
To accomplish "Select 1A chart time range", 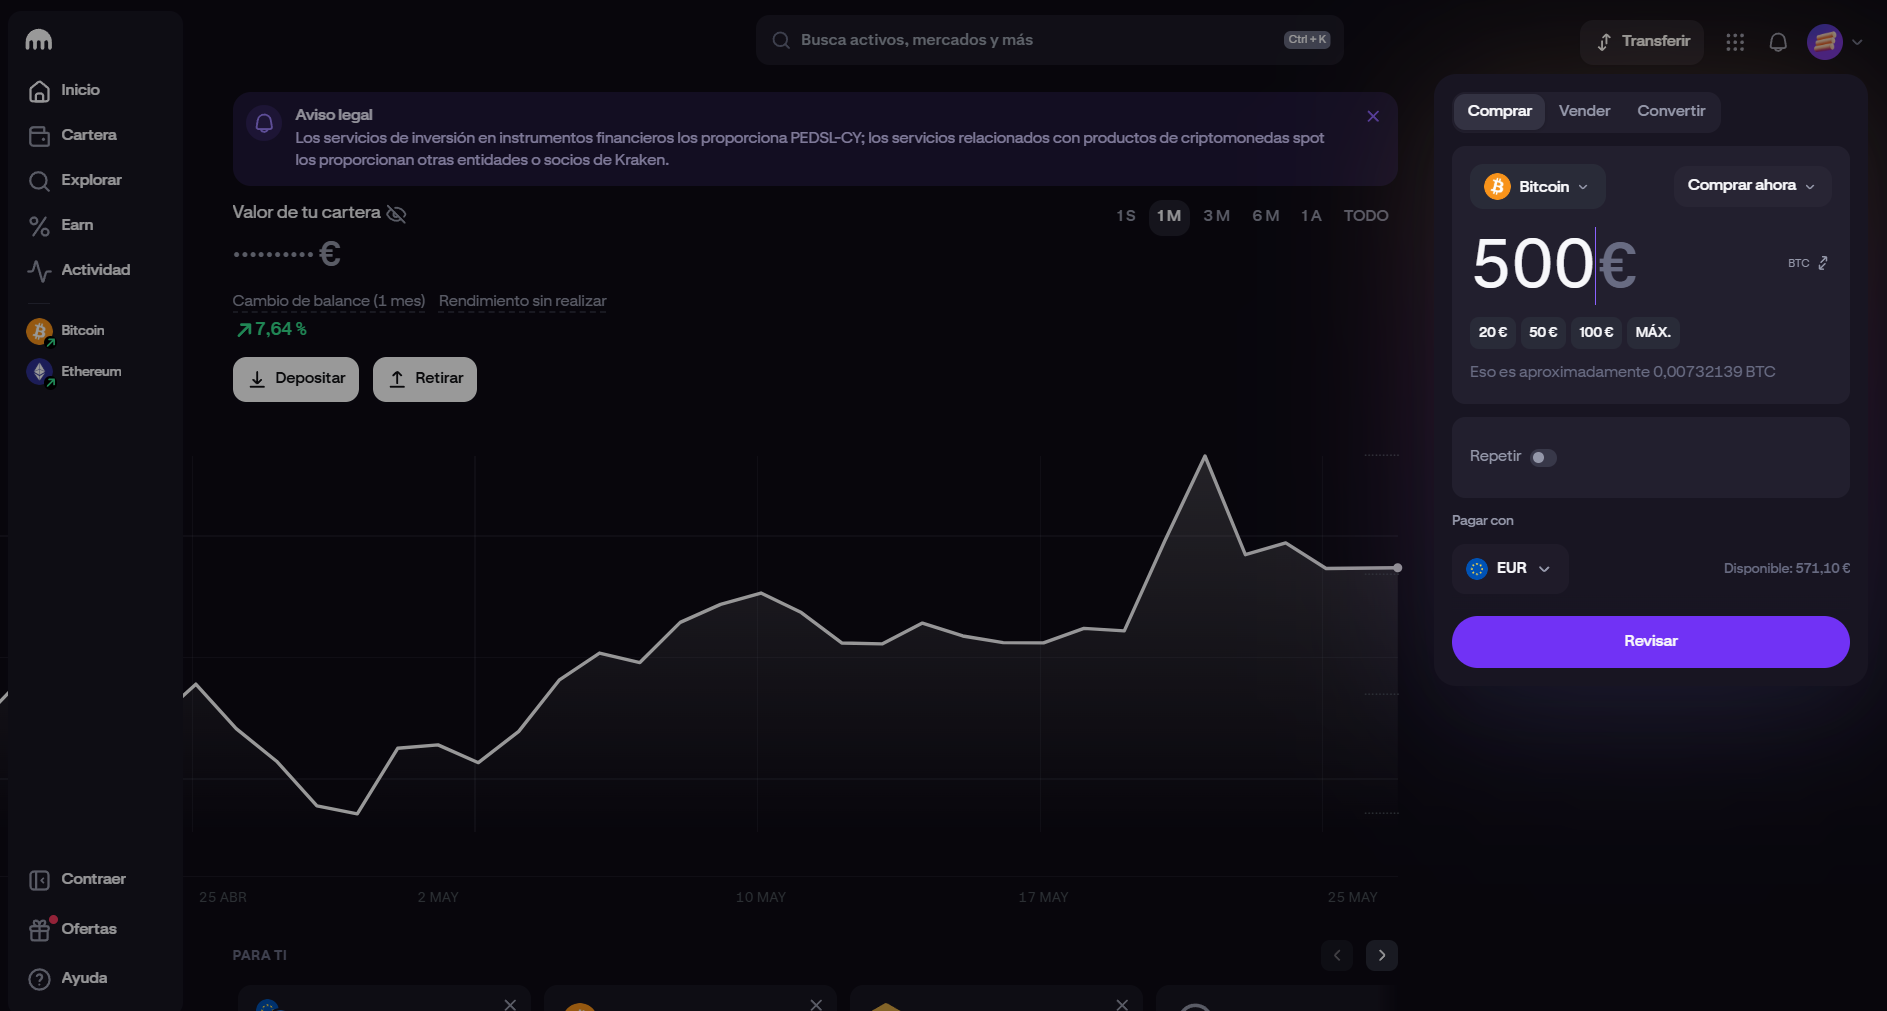I will (1311, 216).
